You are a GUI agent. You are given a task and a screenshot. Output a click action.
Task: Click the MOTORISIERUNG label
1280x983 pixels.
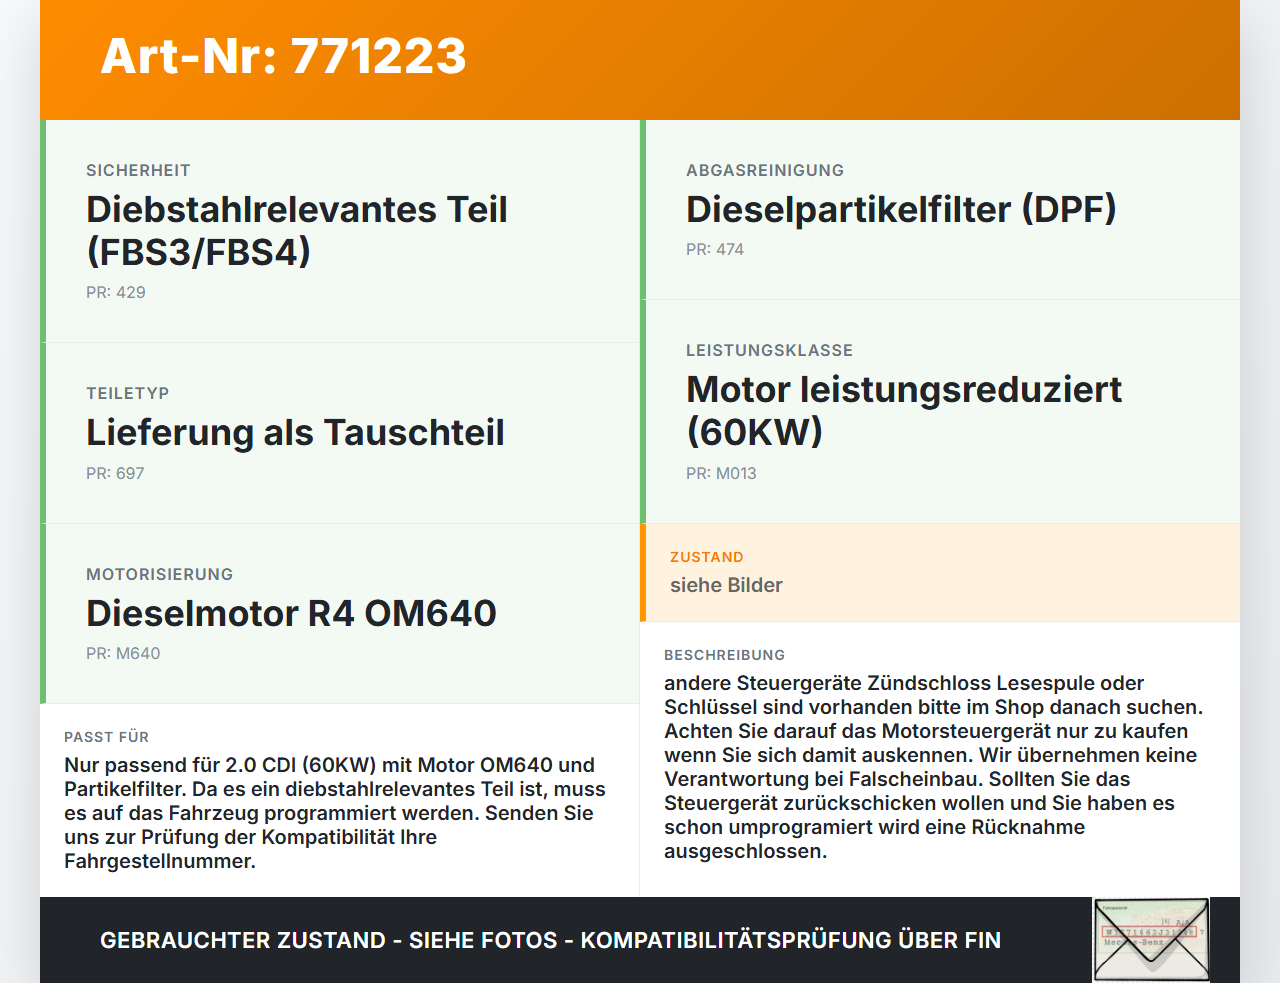coord(159,575)
